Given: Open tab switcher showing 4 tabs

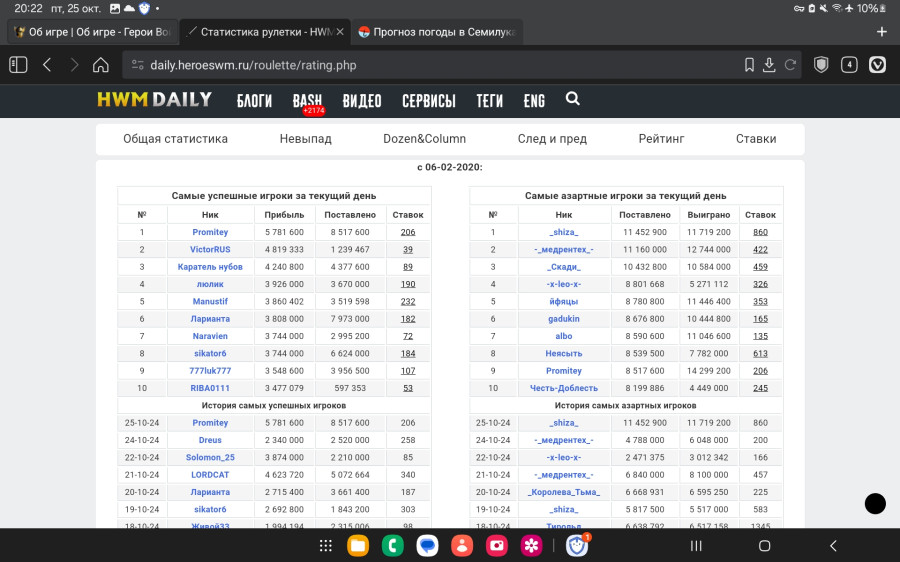Looking at the screenshot, I should [849, 65].
